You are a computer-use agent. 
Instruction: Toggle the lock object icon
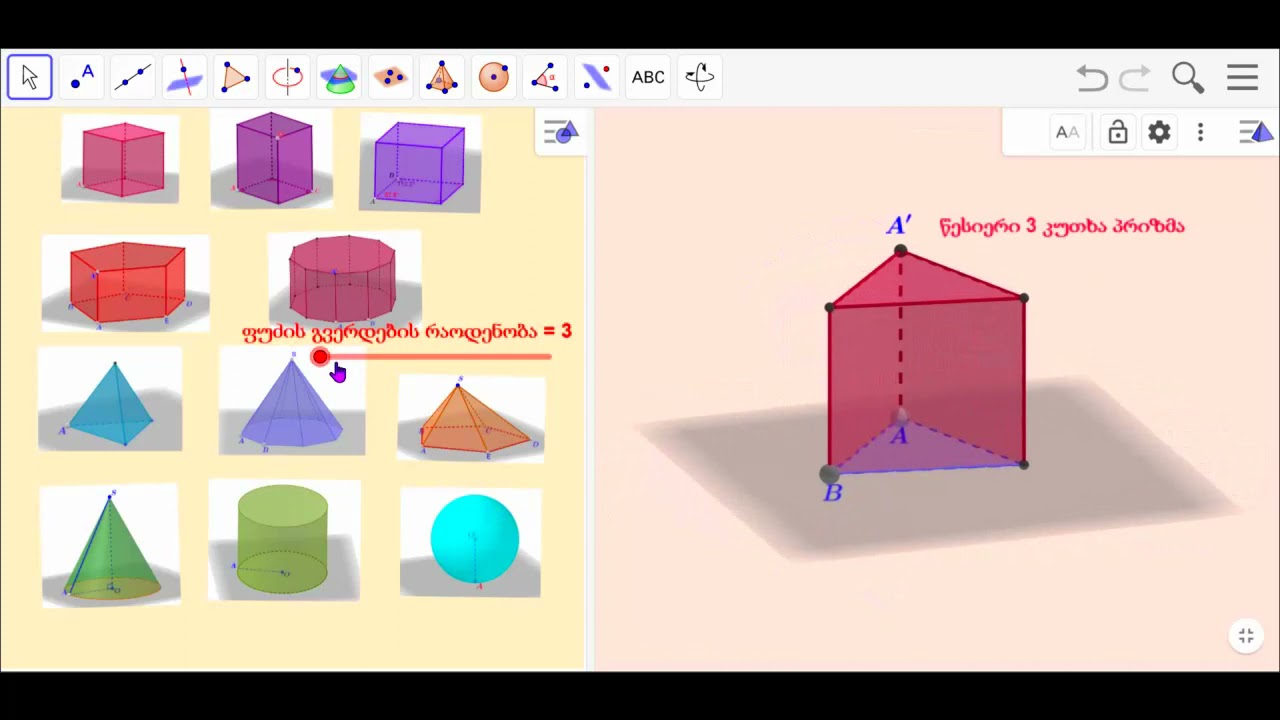pyautogui.click(x=1118, y=132)
